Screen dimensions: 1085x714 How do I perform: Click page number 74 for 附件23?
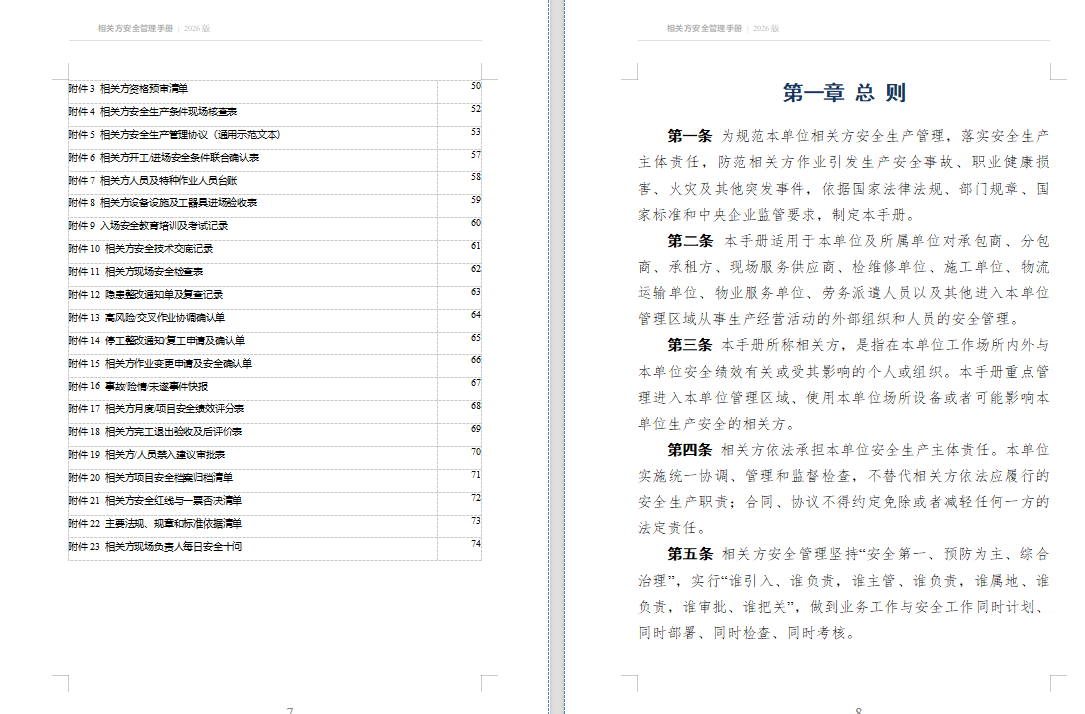[x=475, y=543]
